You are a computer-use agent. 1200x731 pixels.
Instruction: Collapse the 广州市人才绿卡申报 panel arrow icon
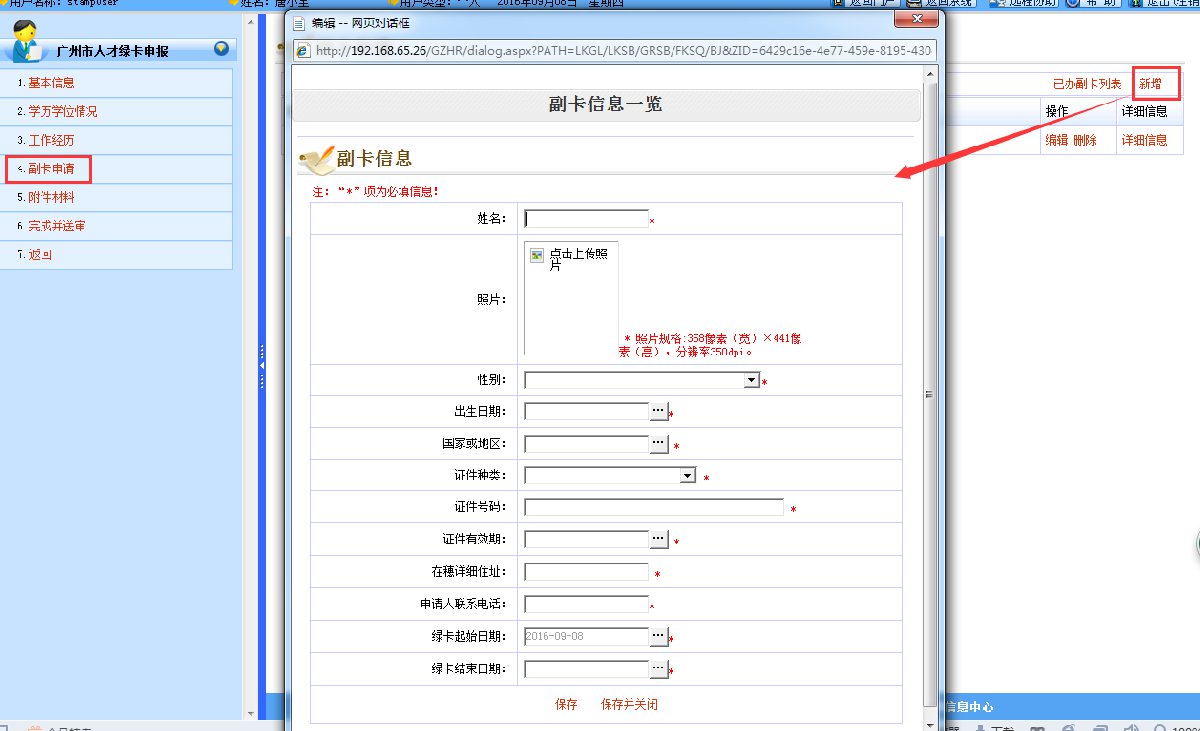[221, 48]
